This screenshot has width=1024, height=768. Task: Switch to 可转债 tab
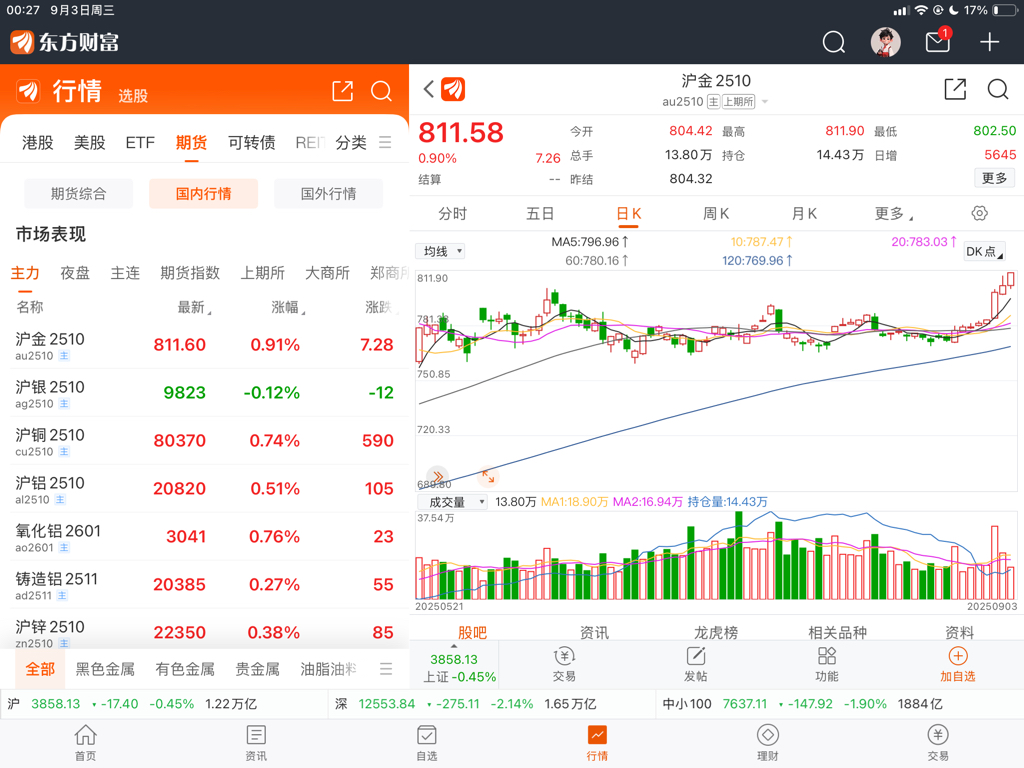coord(251,142)
